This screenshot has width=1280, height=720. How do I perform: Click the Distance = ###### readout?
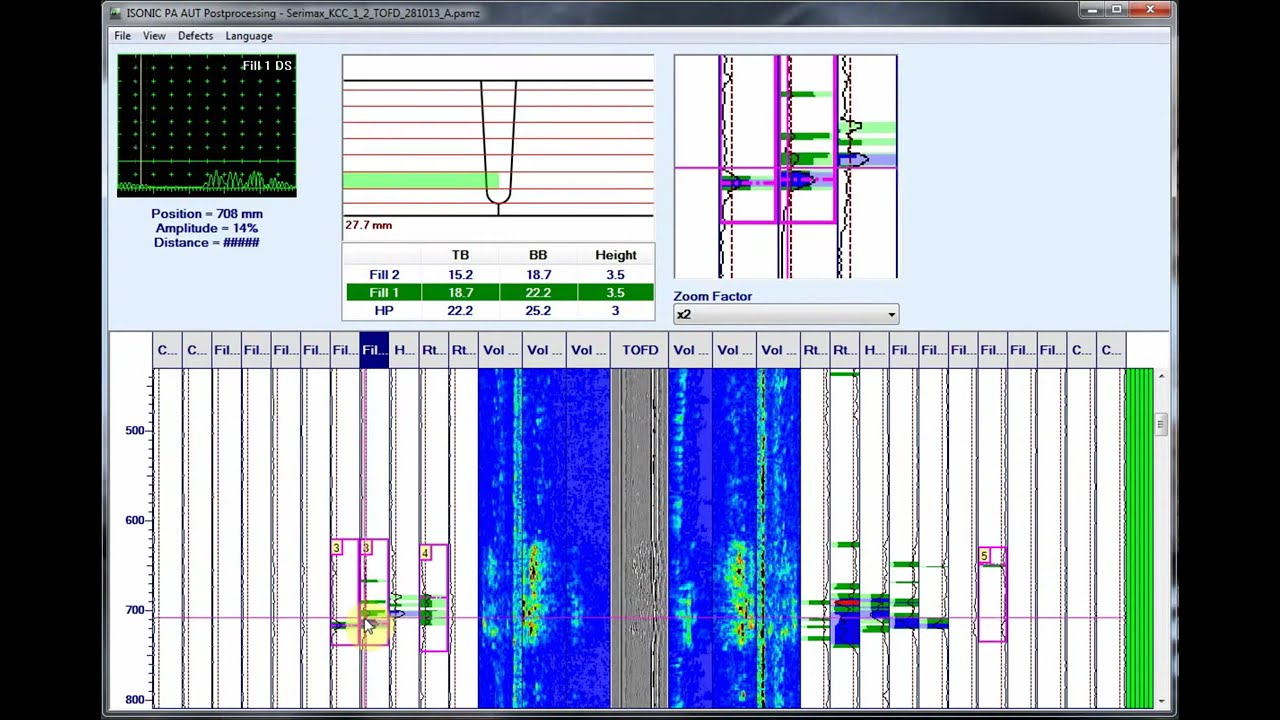click(207, 242)
